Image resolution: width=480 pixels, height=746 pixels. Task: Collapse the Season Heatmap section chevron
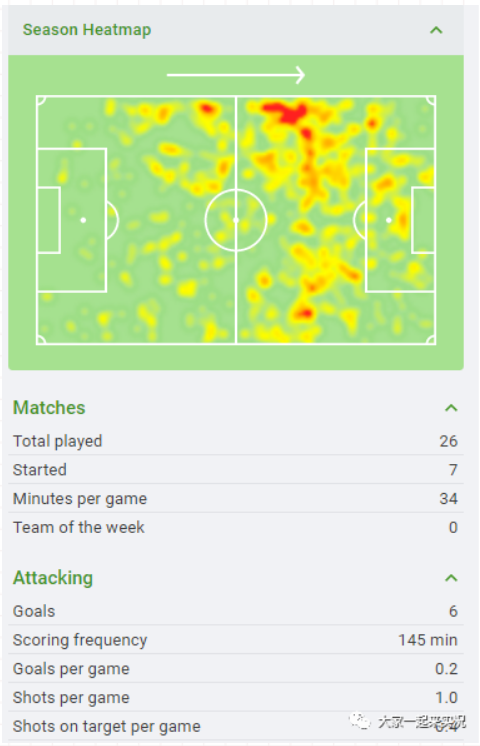(436, 30)
